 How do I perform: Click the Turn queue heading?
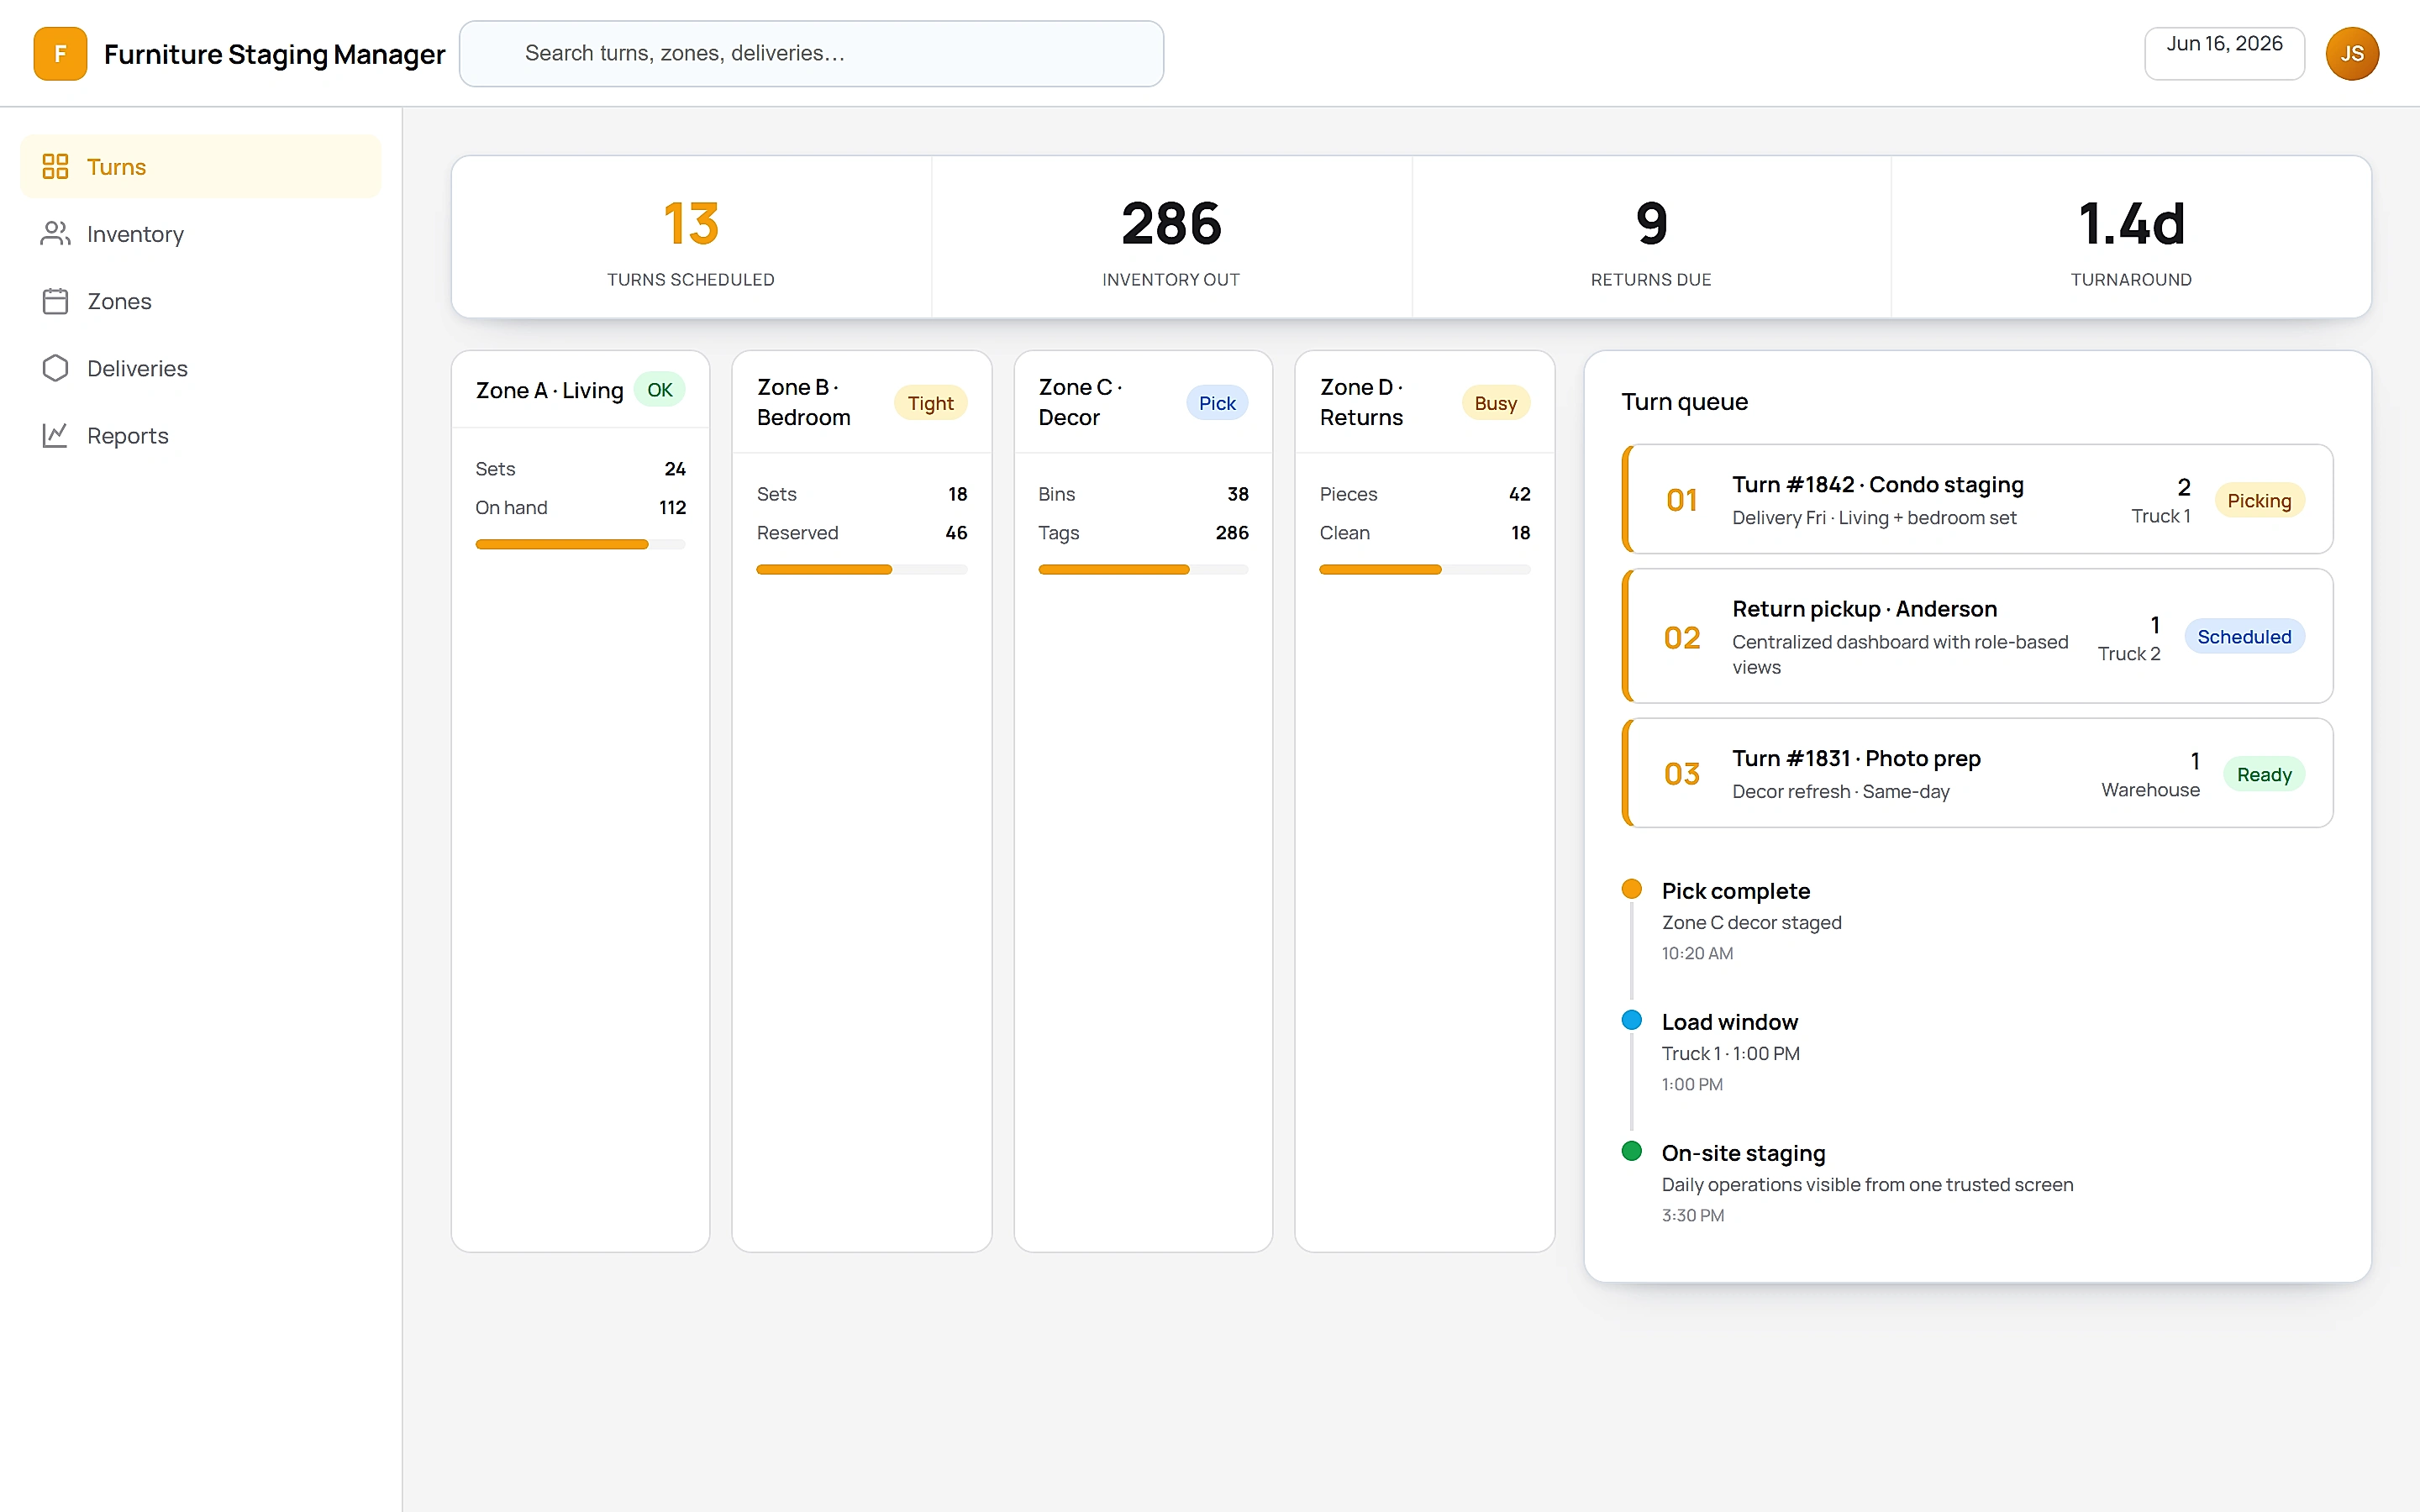coord(1684,401)
